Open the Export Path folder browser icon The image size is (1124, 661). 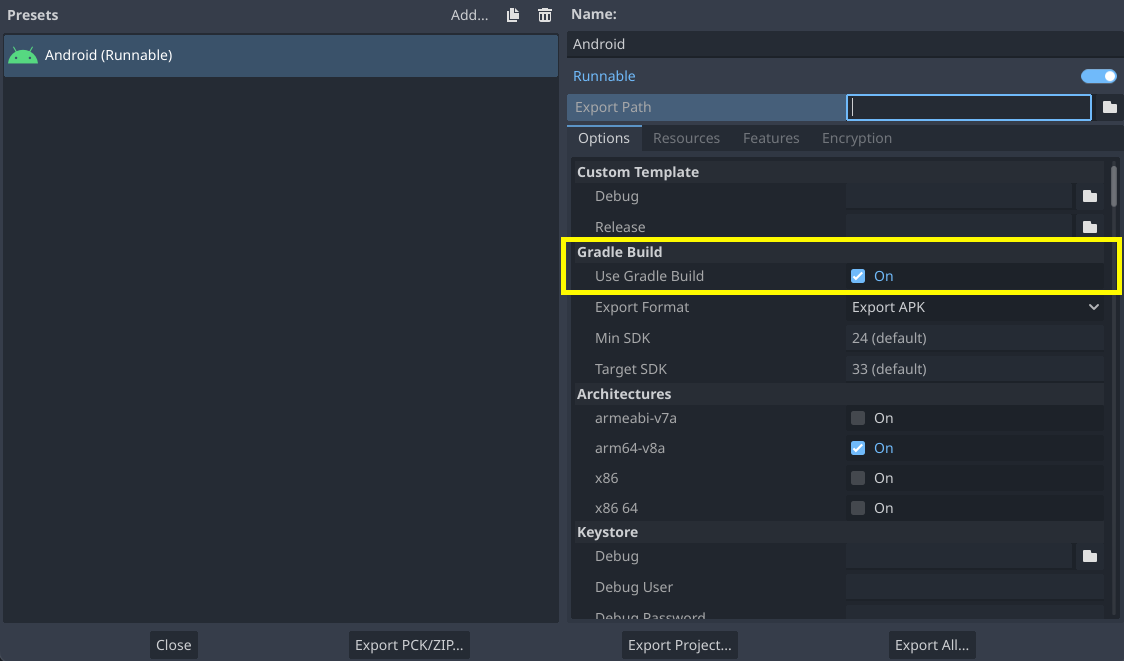pos(1110,107)
